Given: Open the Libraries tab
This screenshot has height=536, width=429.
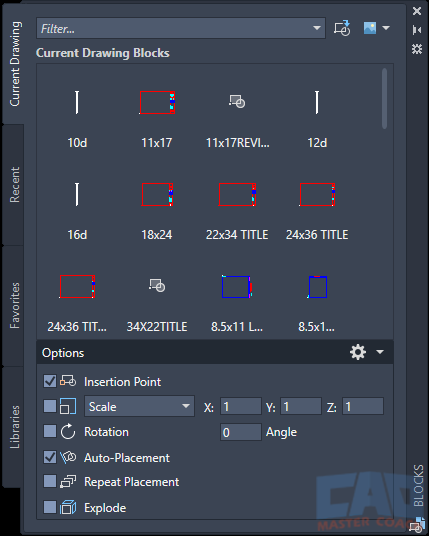Looking at the screenshot, I should (x=14, y=427).
